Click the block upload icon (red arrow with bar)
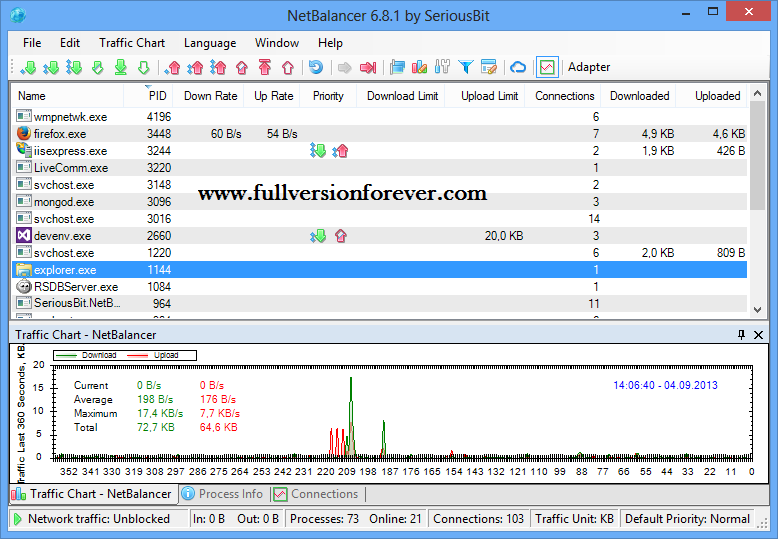The height and width of the screenshot is (539, 778). tap(265, 67)
